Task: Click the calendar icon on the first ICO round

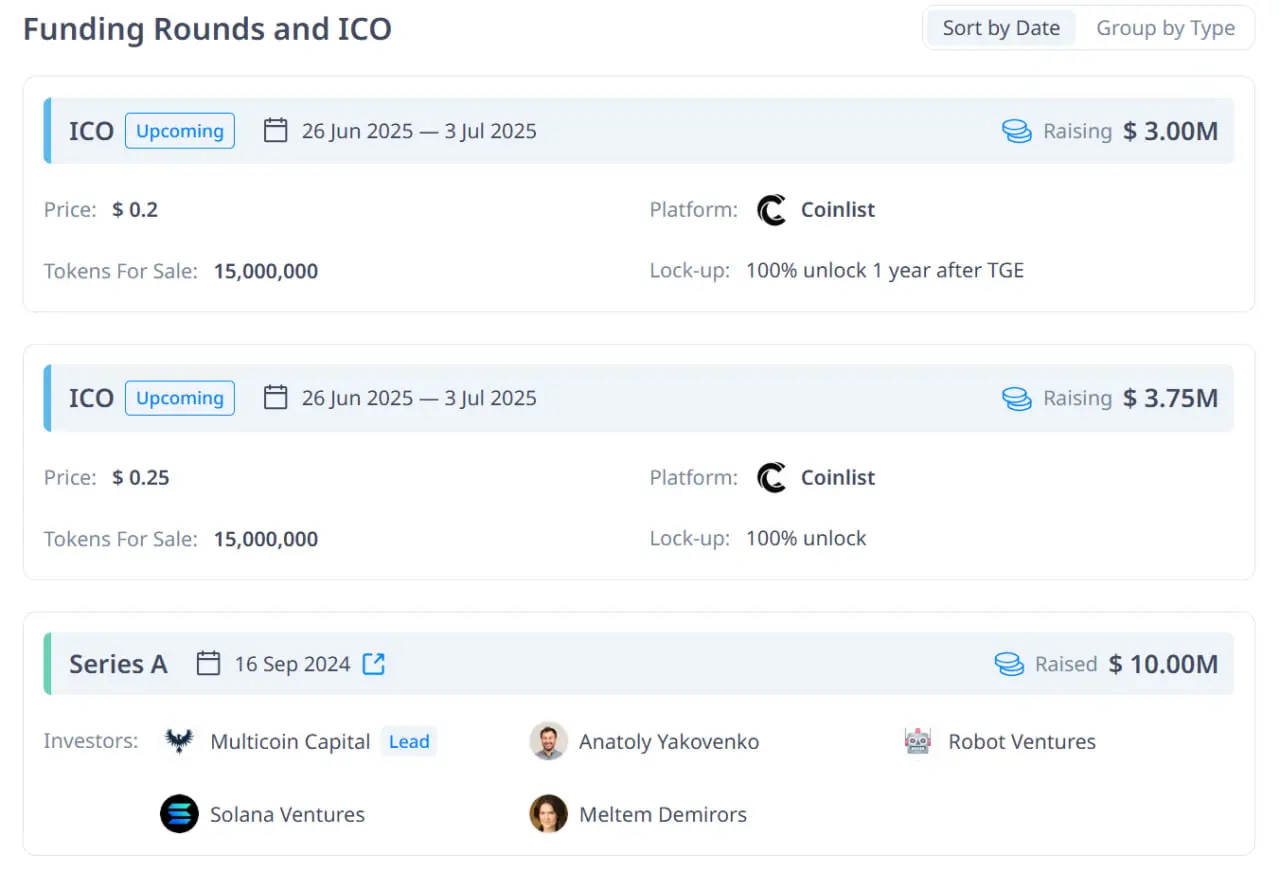Action: point(275,130)
